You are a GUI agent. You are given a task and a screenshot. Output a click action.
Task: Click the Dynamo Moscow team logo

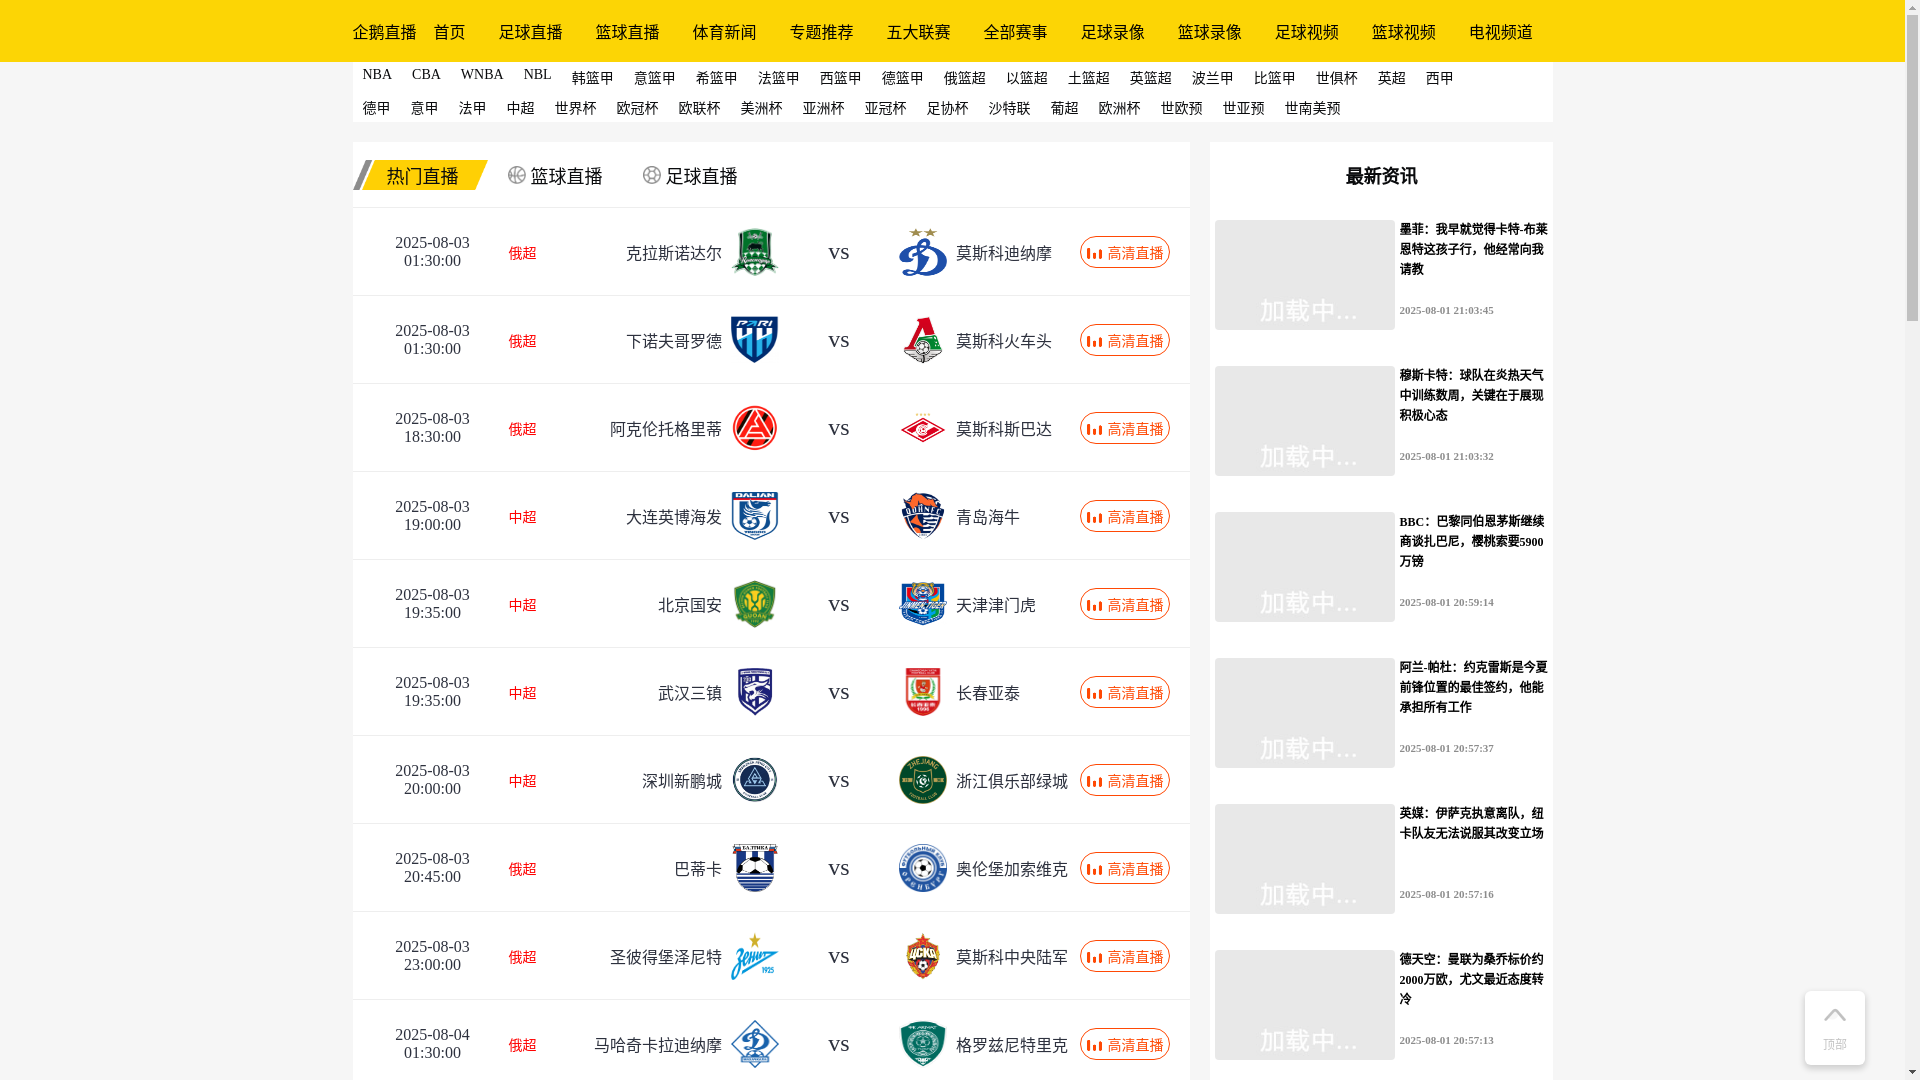click(922, 252)
